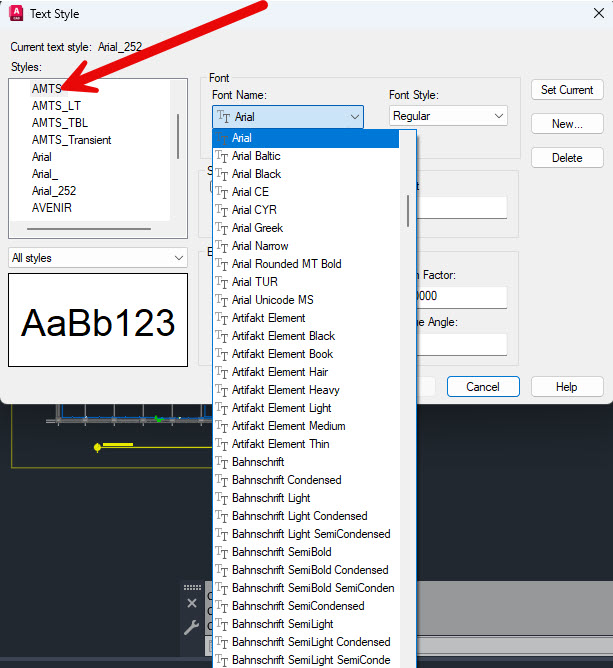Open the Font Name dropdown

288,117
